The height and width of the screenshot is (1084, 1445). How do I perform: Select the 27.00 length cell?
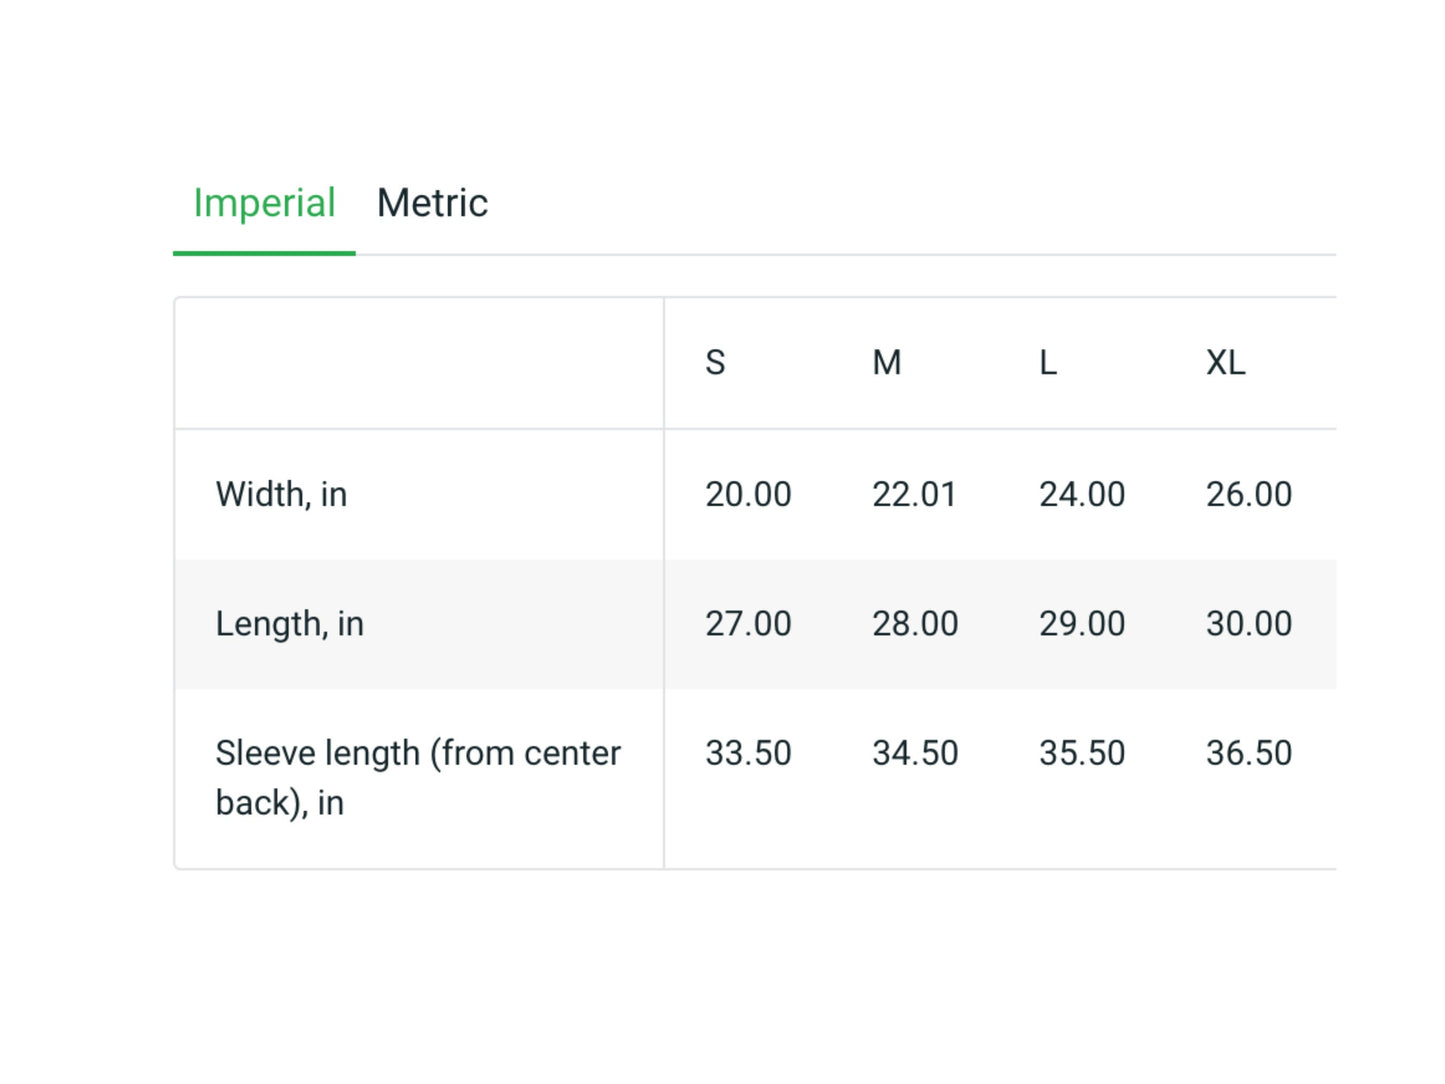tap(748, 624)
